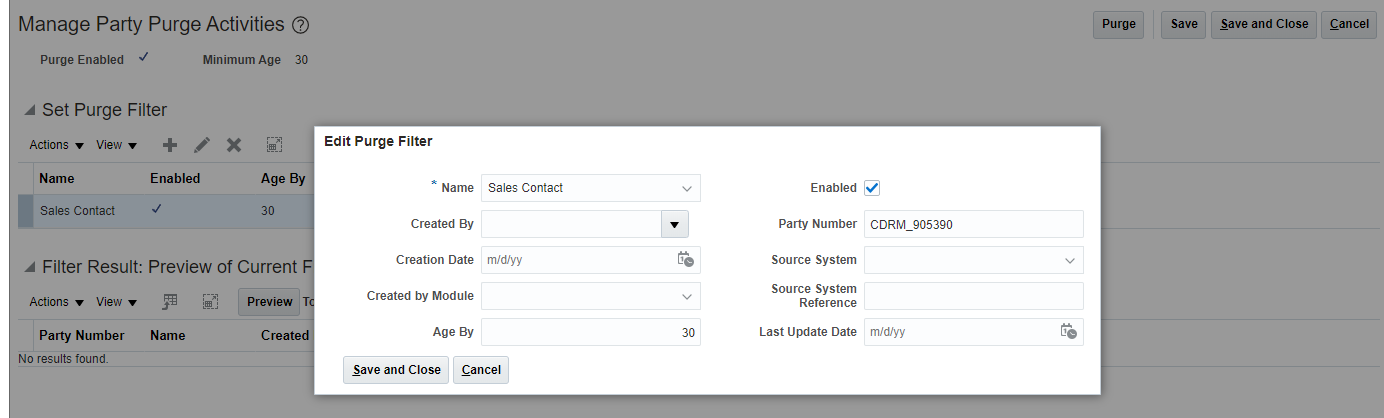Open the Last Update Date calendar picker
The height and width of the screenshot is (418, 1384).
(1068, 331)
